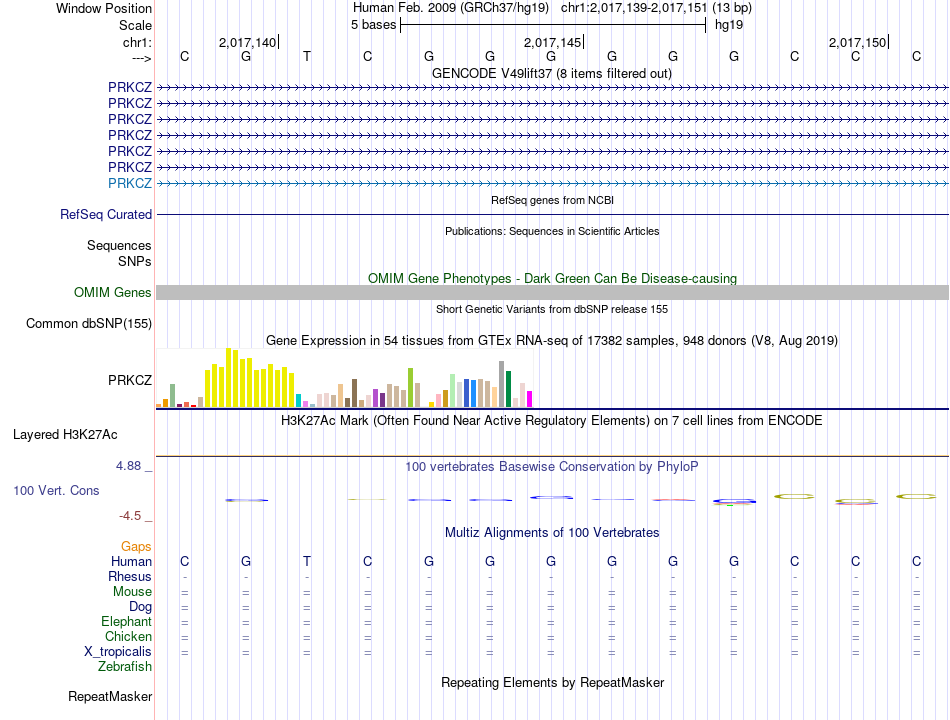This screenshot has height=720, width=950.
Task: Open Publications: Sequences in Scientific Articles title
Action: coord(552,231)
